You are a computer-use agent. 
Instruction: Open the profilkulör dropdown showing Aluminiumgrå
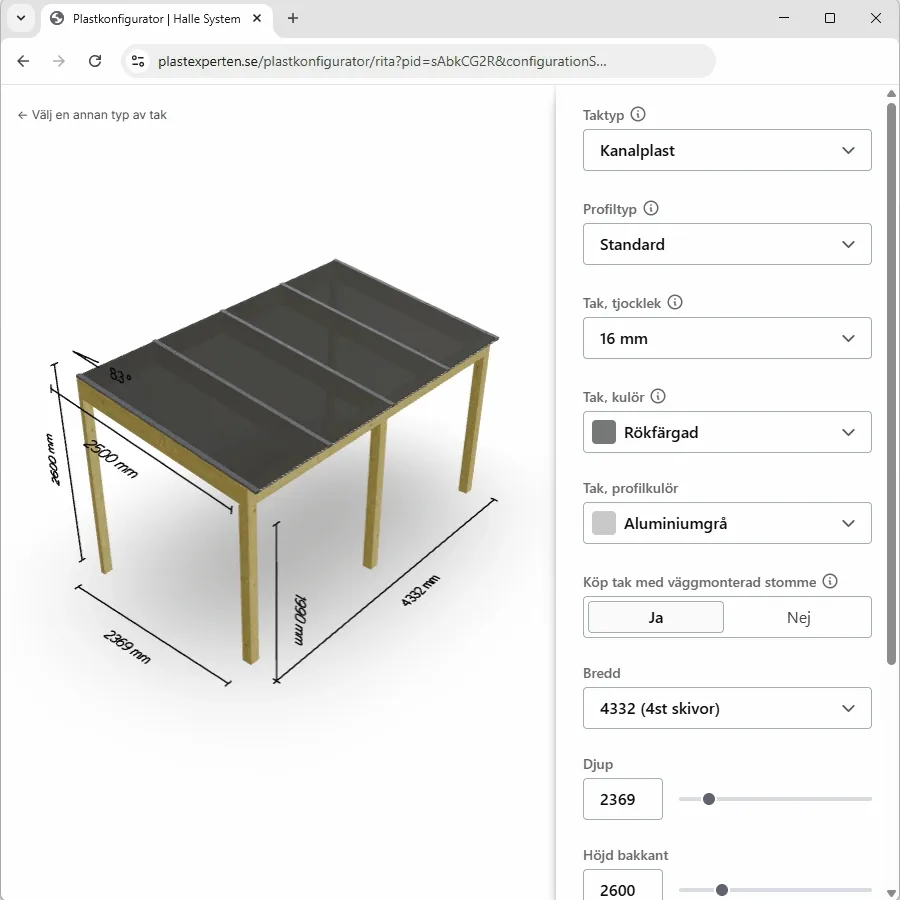pyautogui.click(x=727, y=523)
